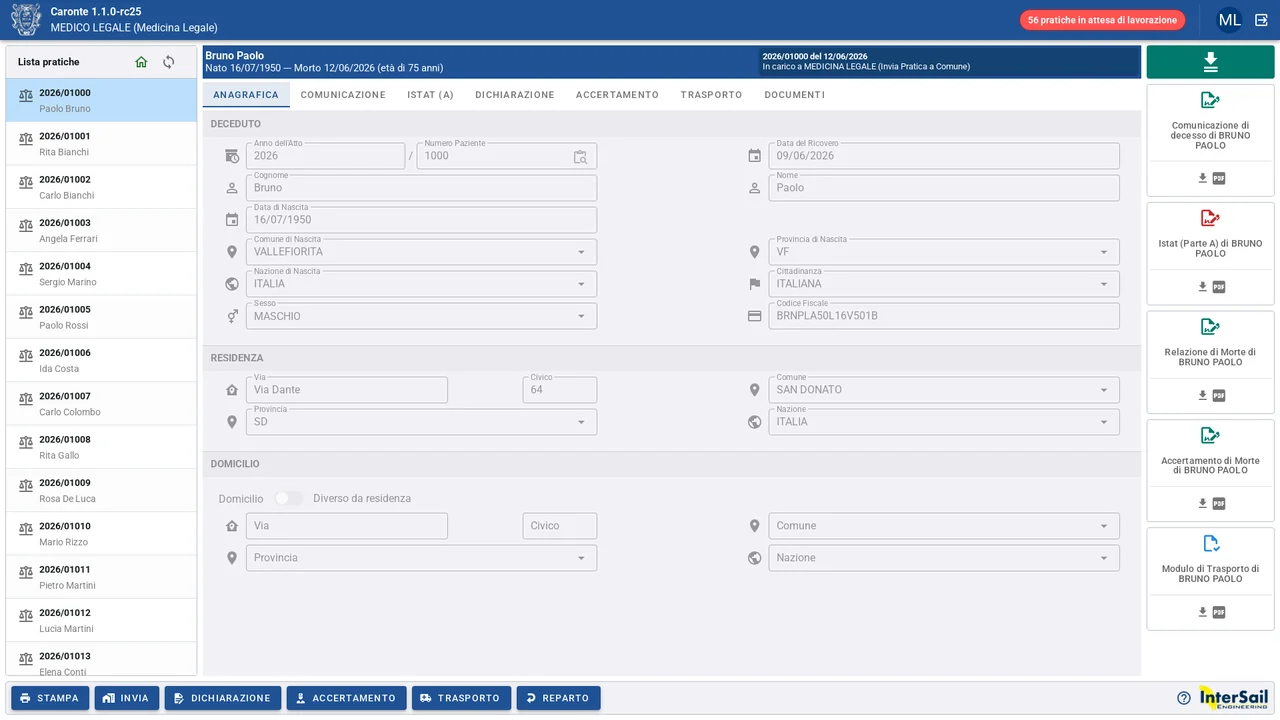This screenshot has width=1280, height=720.
Task: Click the search icon in Numero Paziente
Action: point(580,157)
